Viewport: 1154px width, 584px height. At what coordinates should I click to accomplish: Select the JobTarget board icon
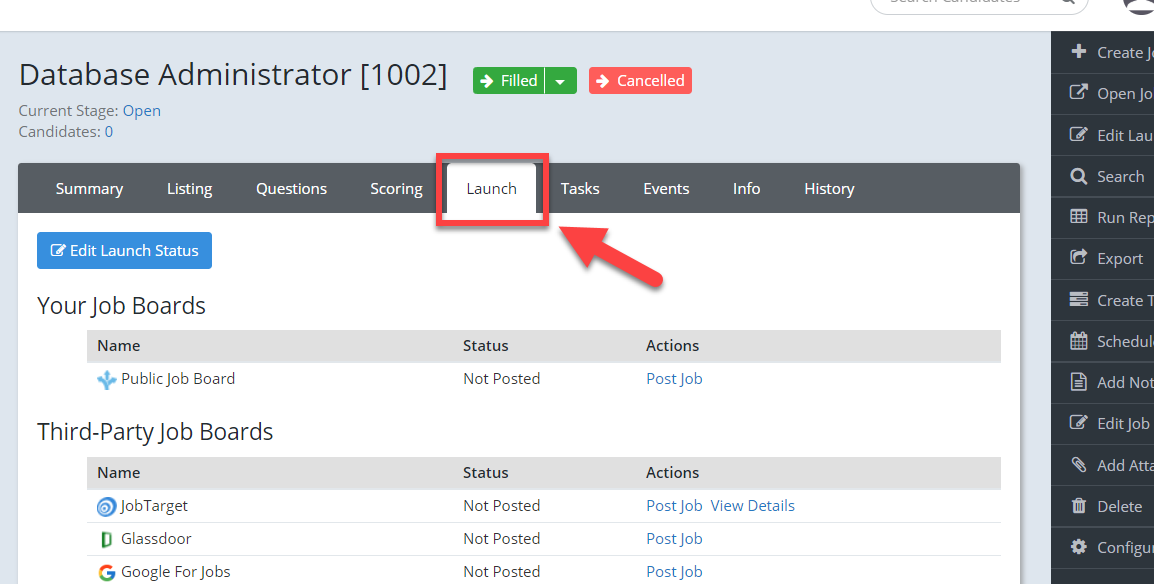pyautogui.click(x=107, y=506)
